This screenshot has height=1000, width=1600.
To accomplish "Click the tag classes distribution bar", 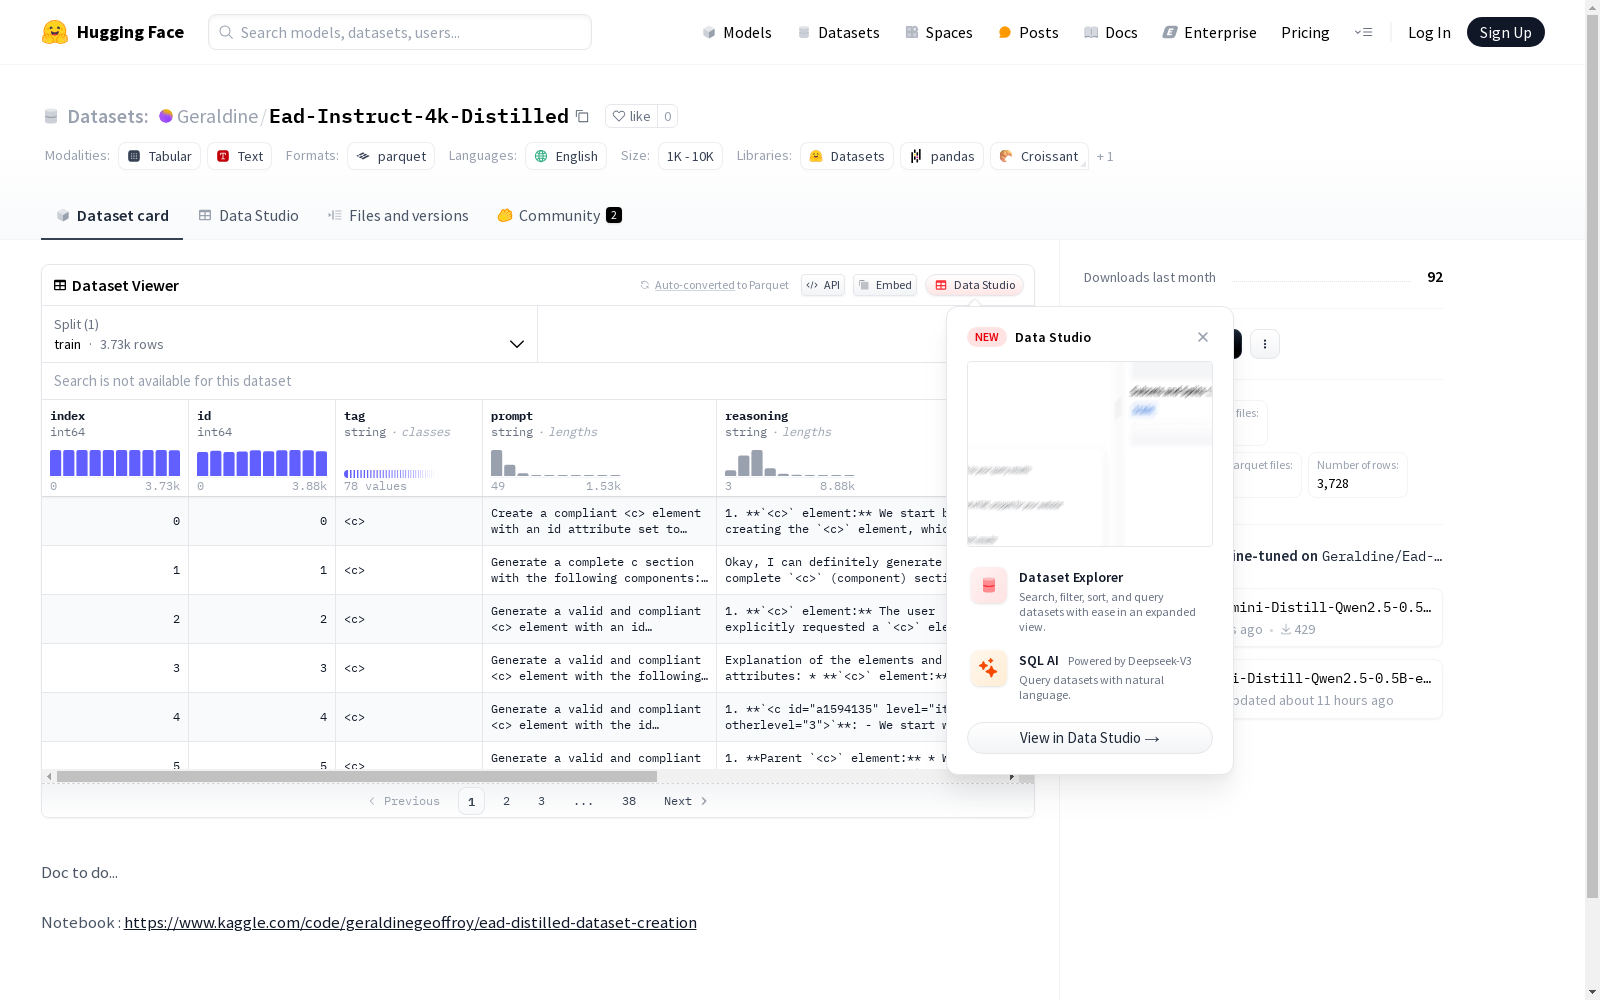I will (x=389, y=474).
